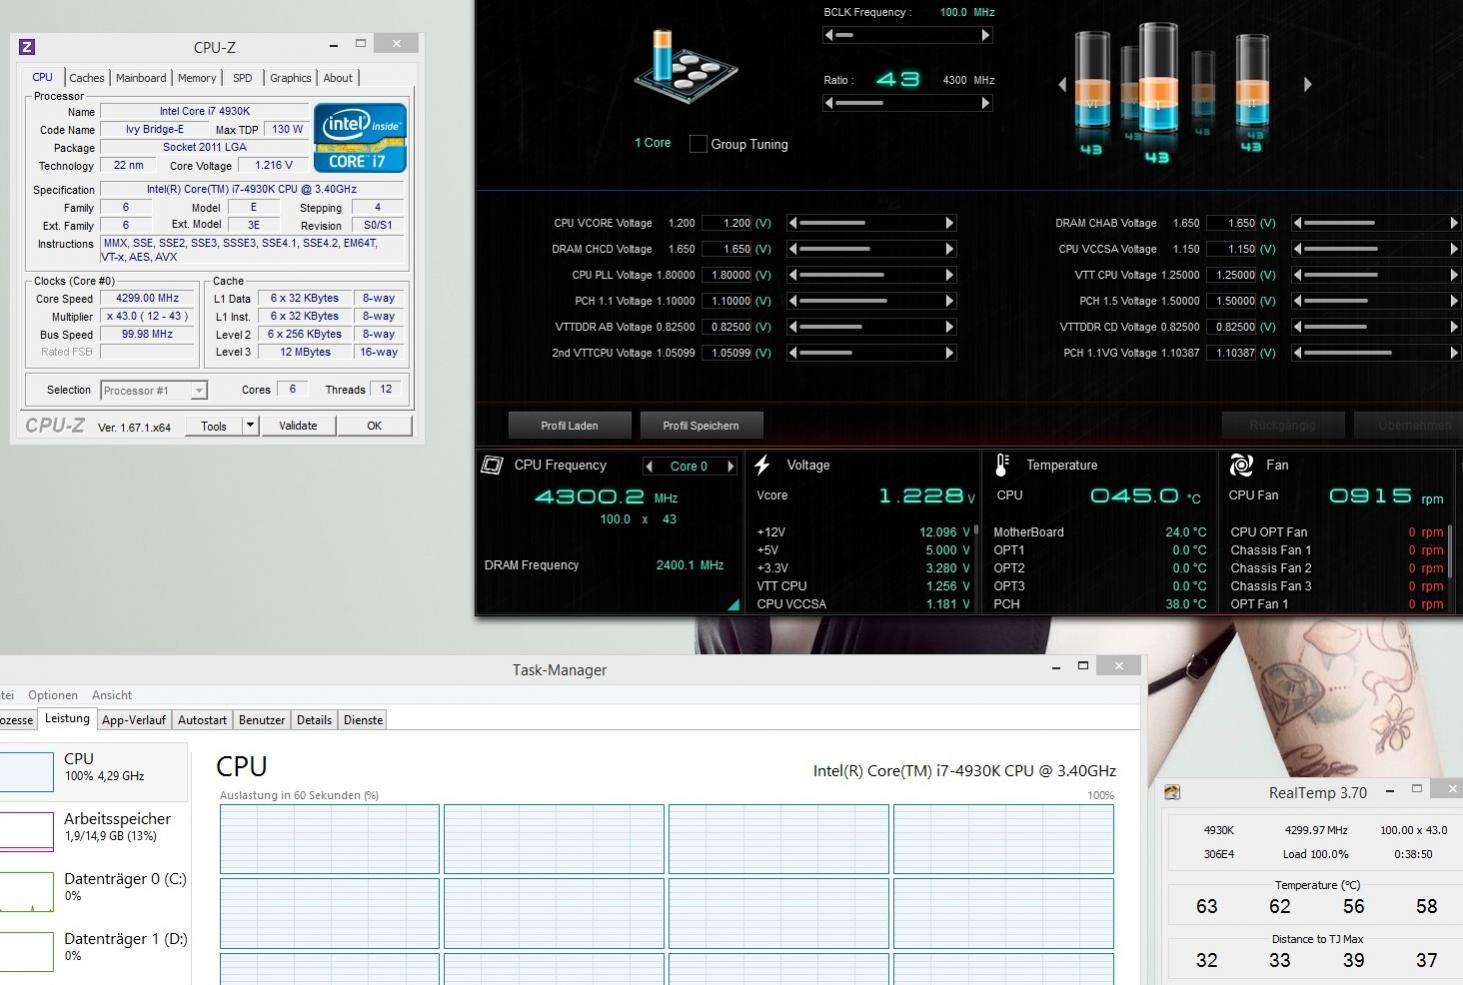
Task: Adjust the PCH 1.5 Voltage slider
Action: (x=1375, y=301)
